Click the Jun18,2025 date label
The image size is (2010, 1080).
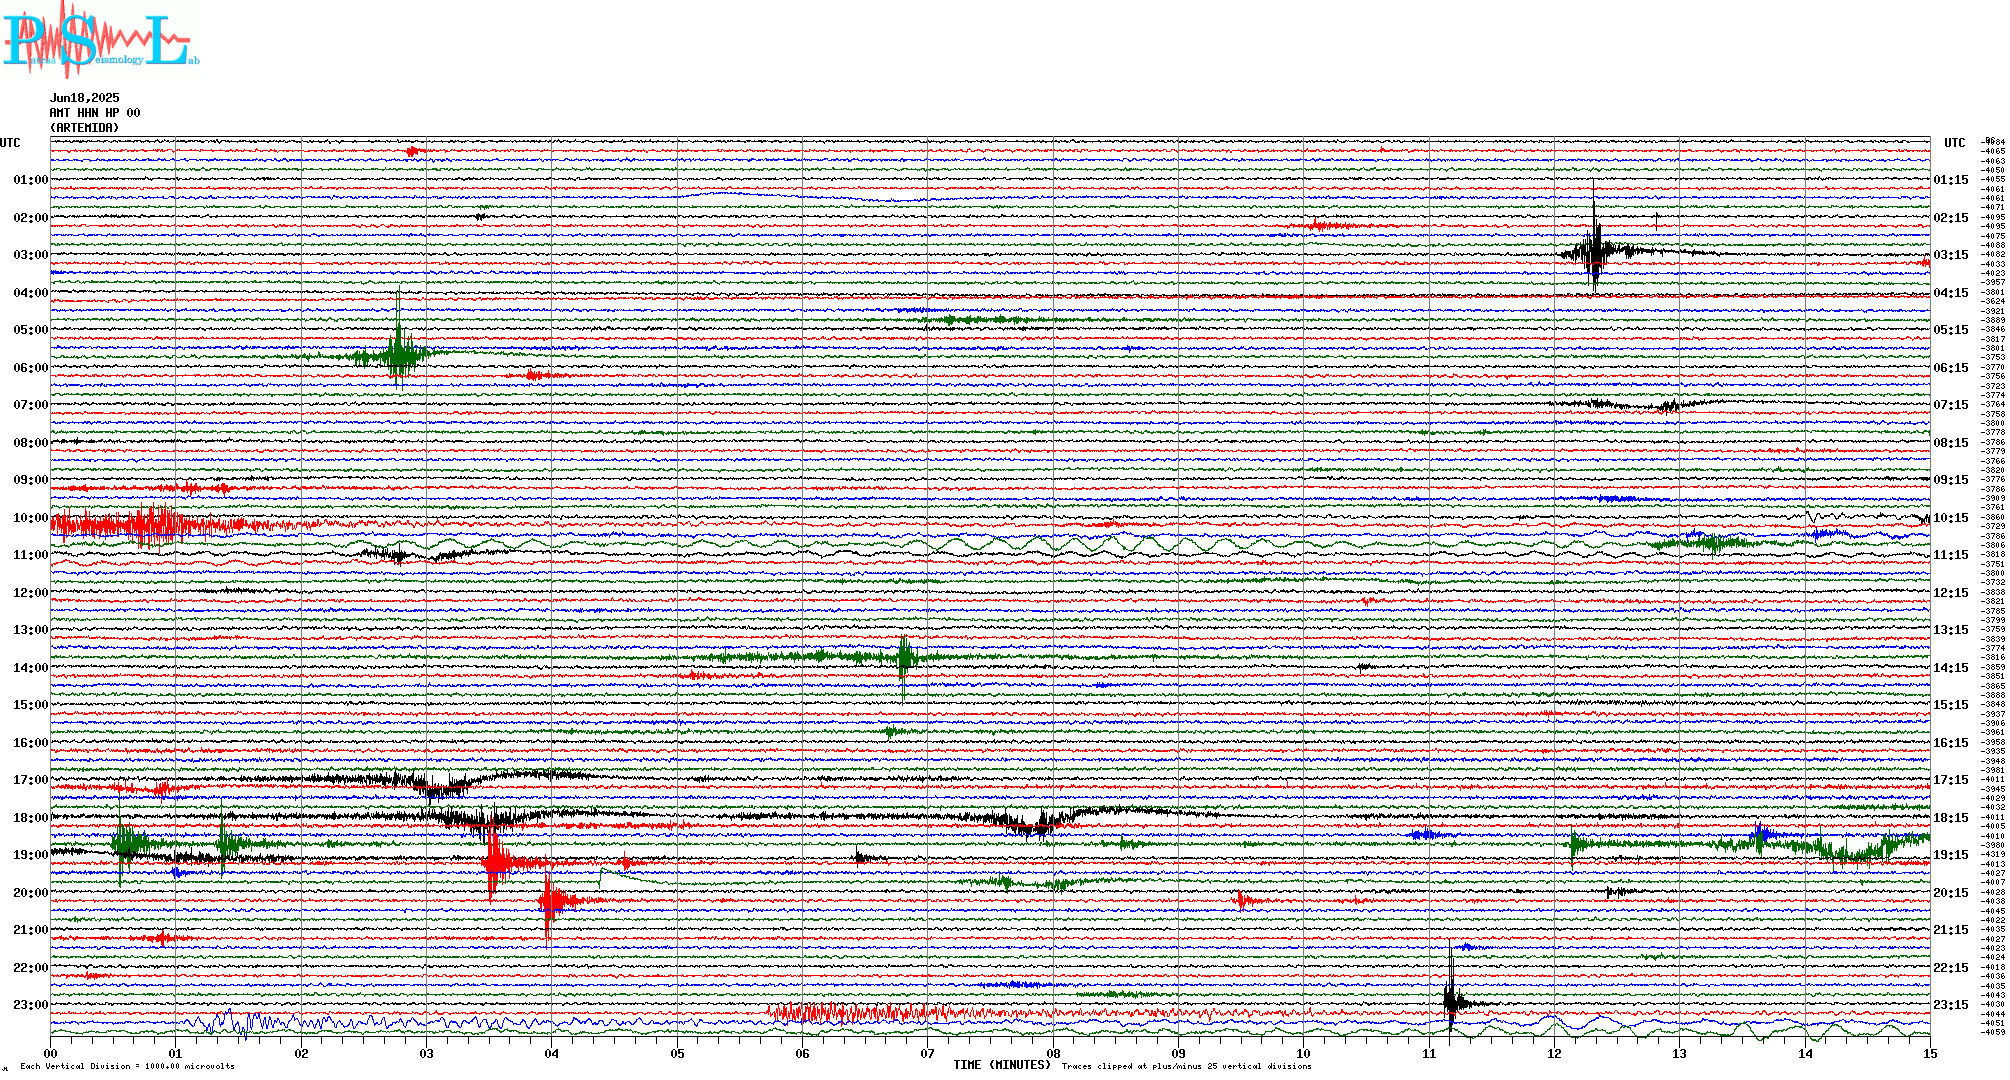tap(85, 98)
